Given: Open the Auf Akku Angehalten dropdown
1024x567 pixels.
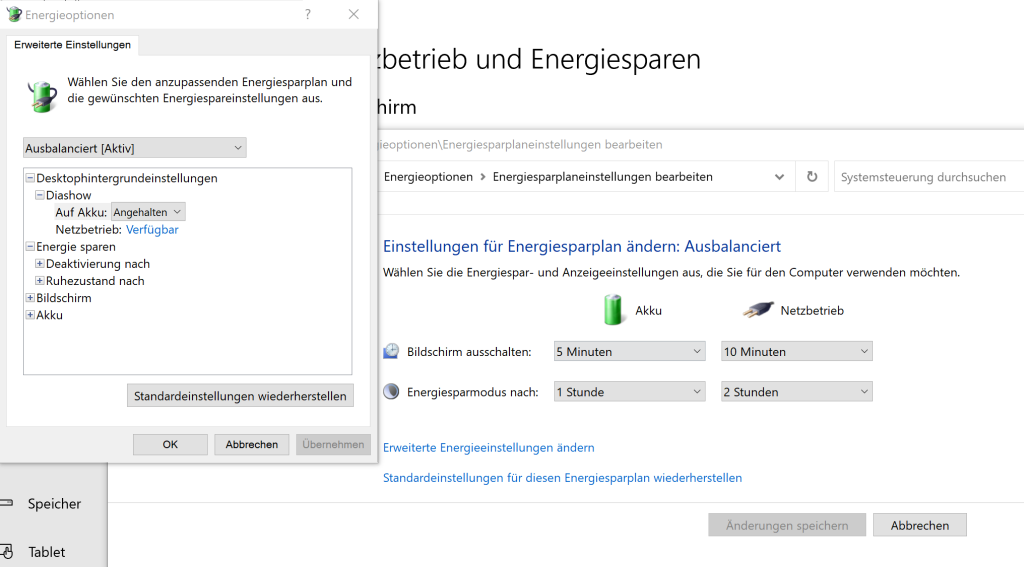Looking at the screenshot, I should click(148, 212).
